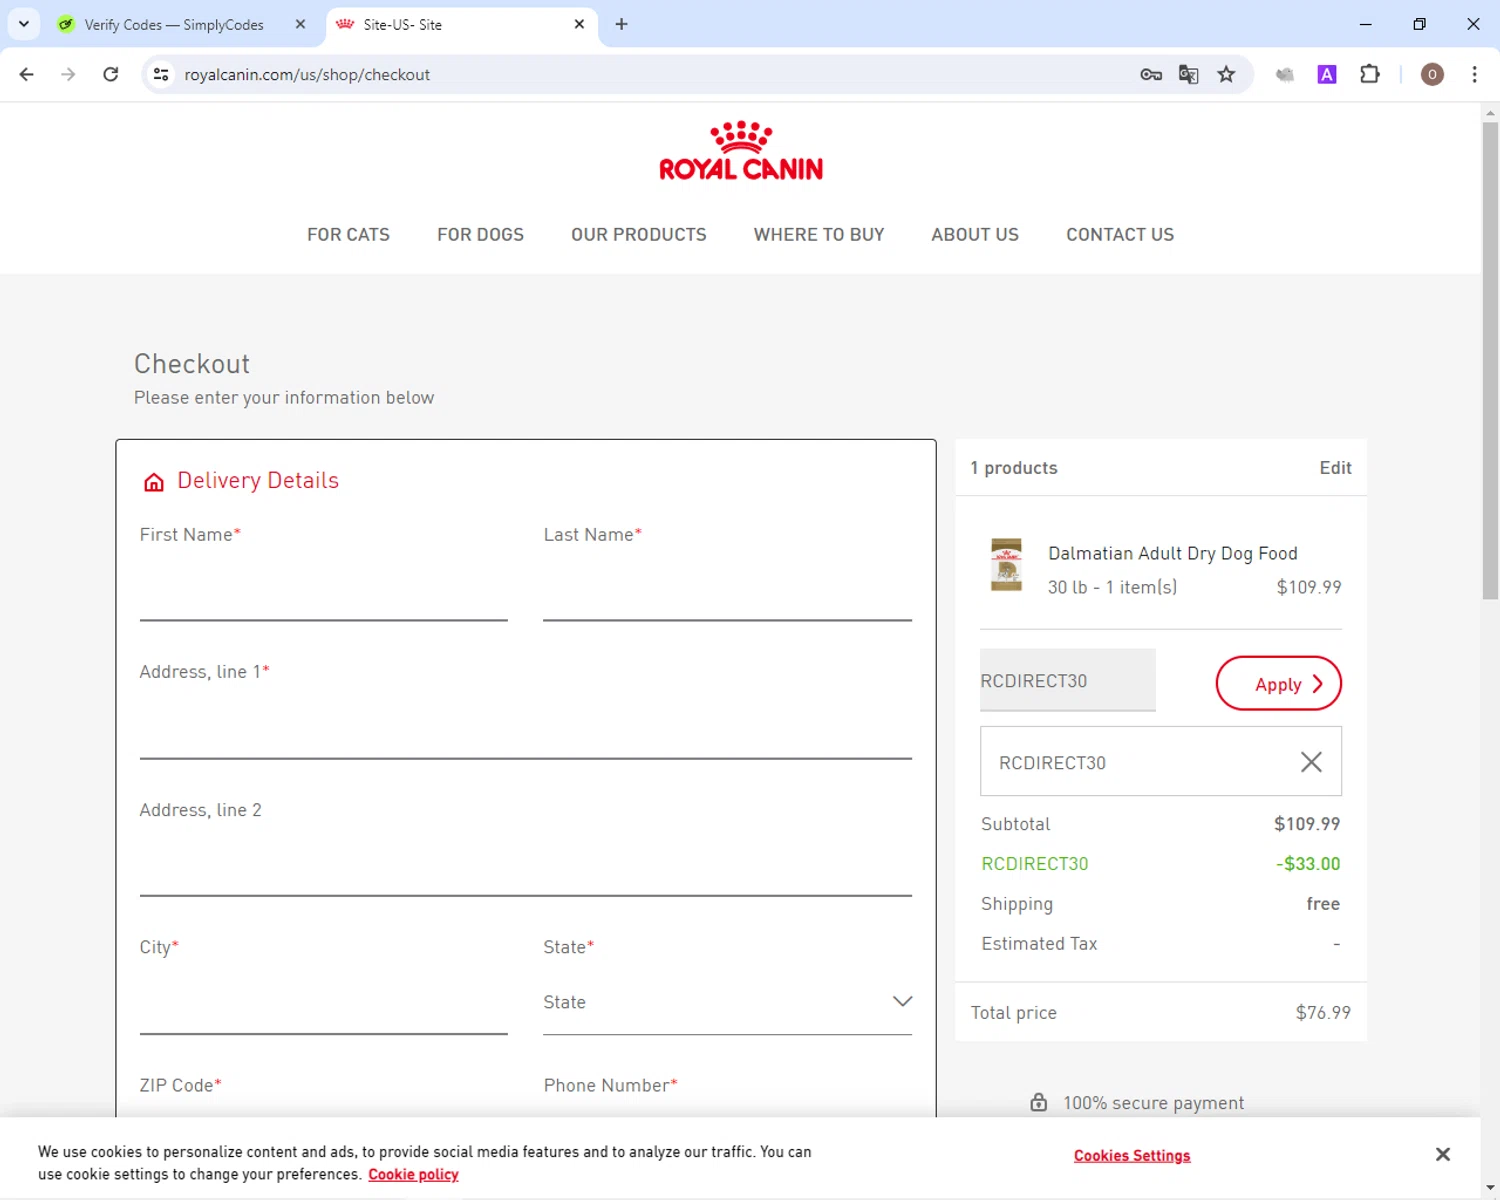Click the Delivery Details house icon
This screenshot has width=1500, height=1200.
[154, 482]
